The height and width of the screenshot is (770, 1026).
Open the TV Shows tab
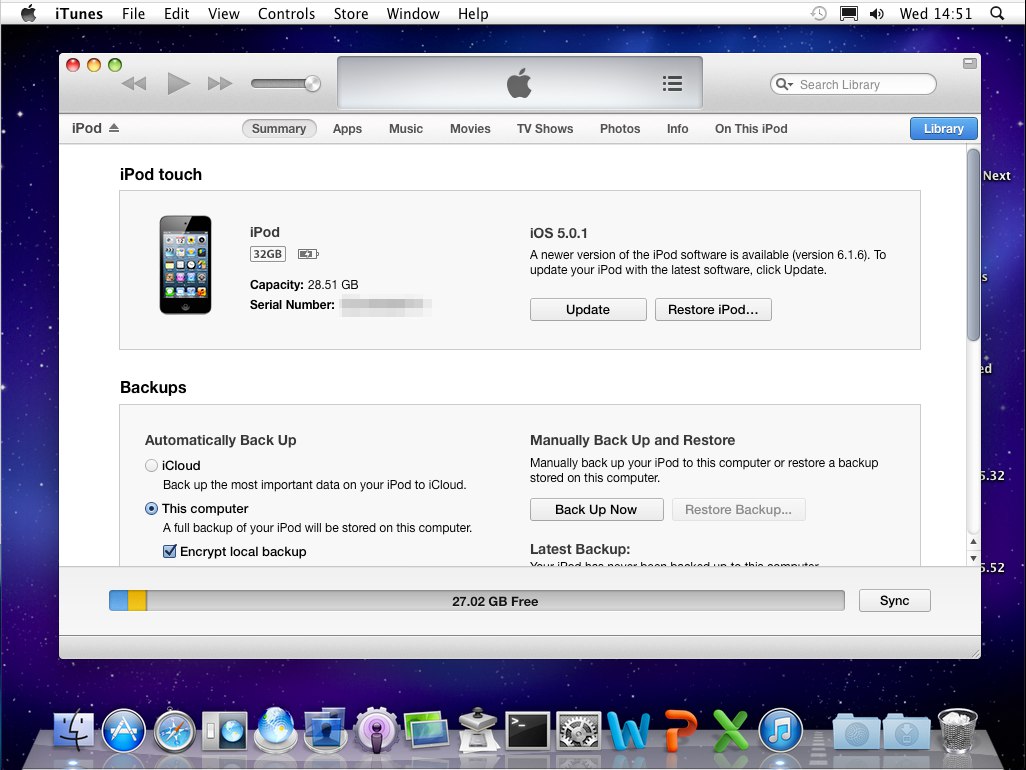[544, 129]
